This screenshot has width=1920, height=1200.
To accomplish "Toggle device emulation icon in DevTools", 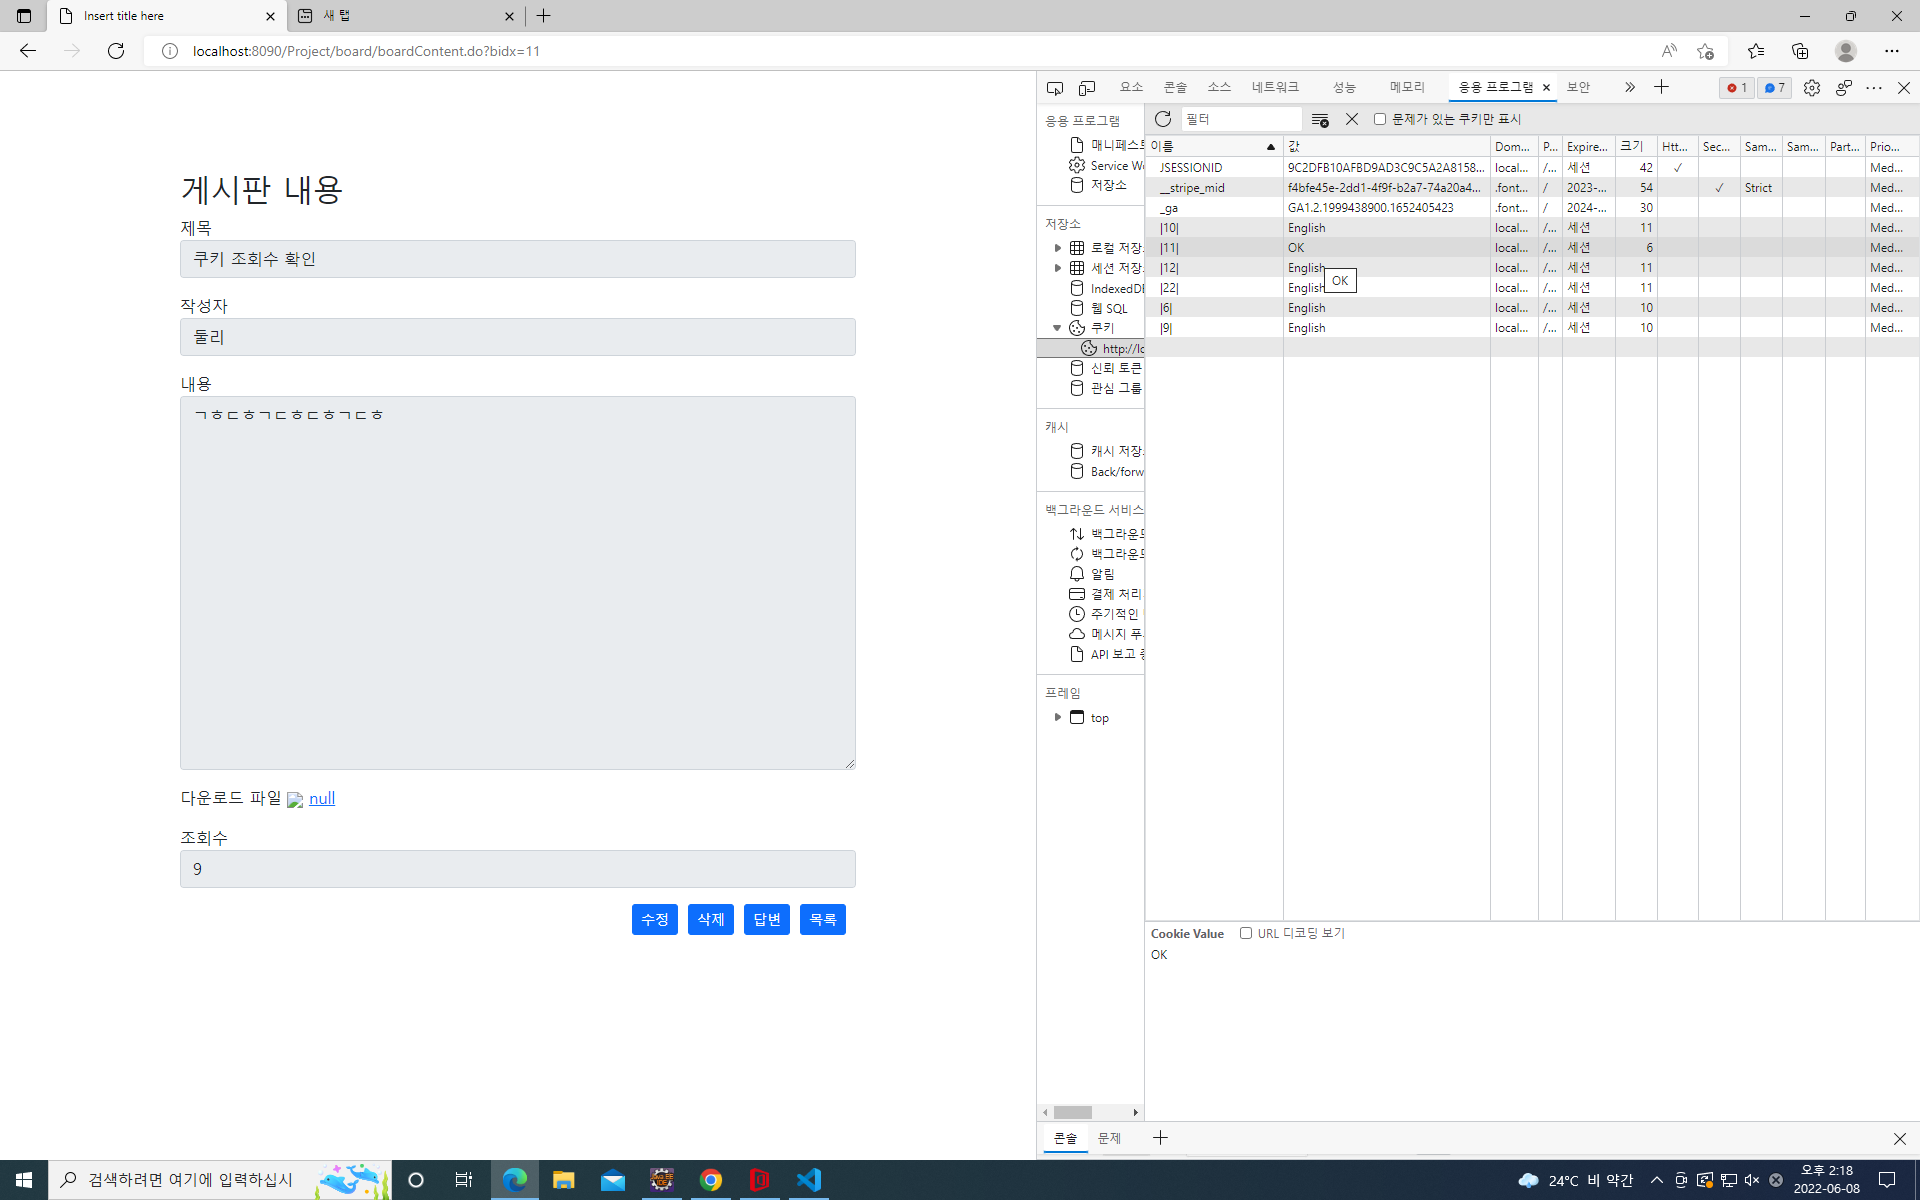I will [1087, 88].
